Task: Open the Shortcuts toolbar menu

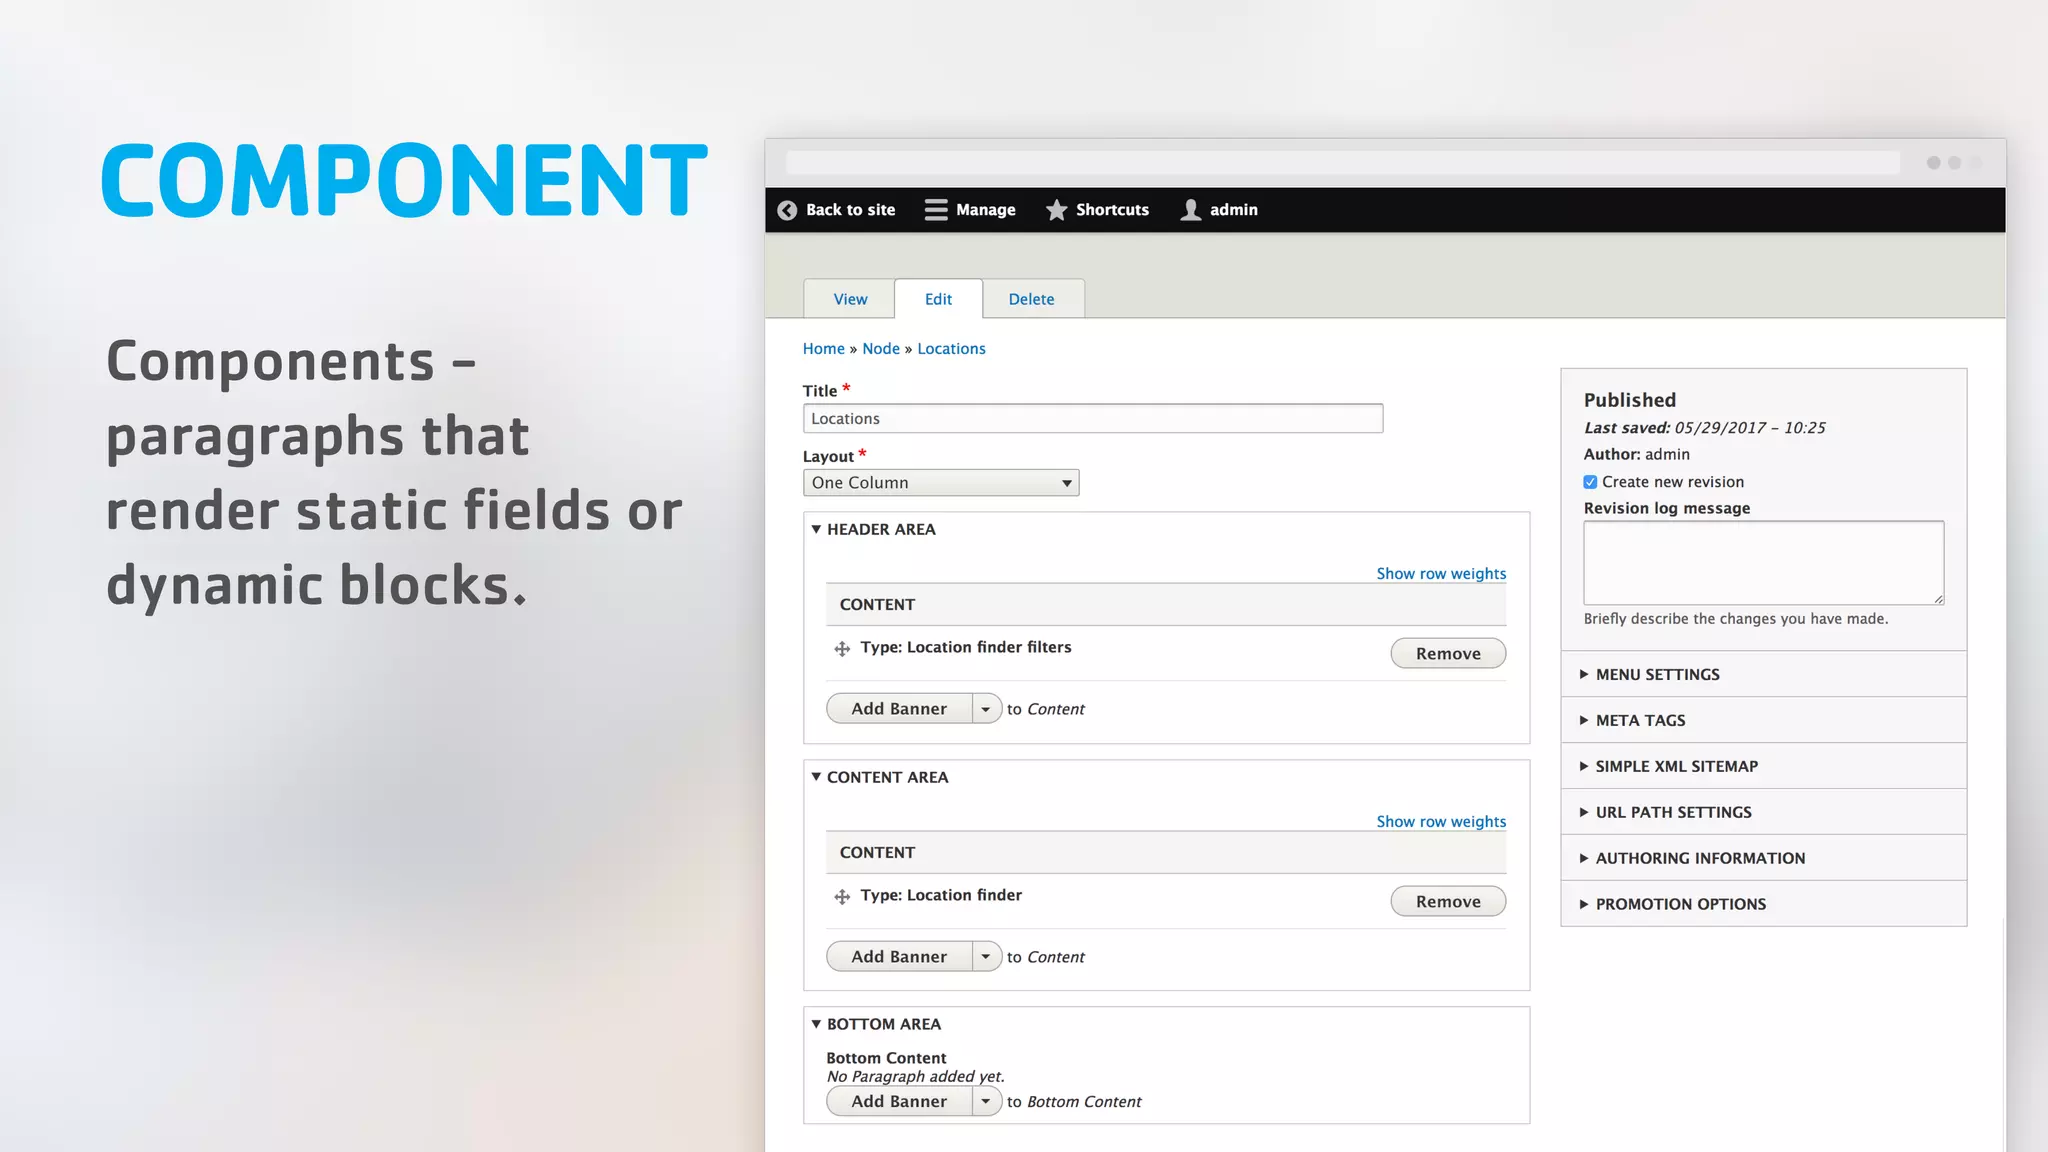Action: [x=1097, y=210]
